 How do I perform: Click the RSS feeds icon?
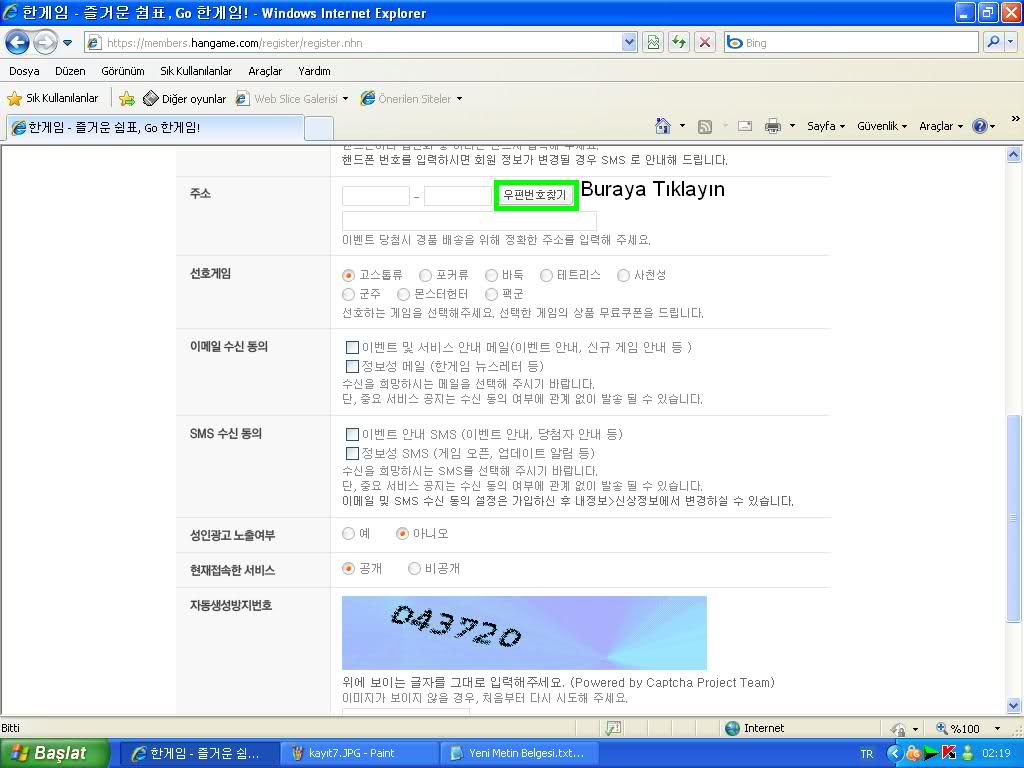pyautogui.click(x=705, y=127)
